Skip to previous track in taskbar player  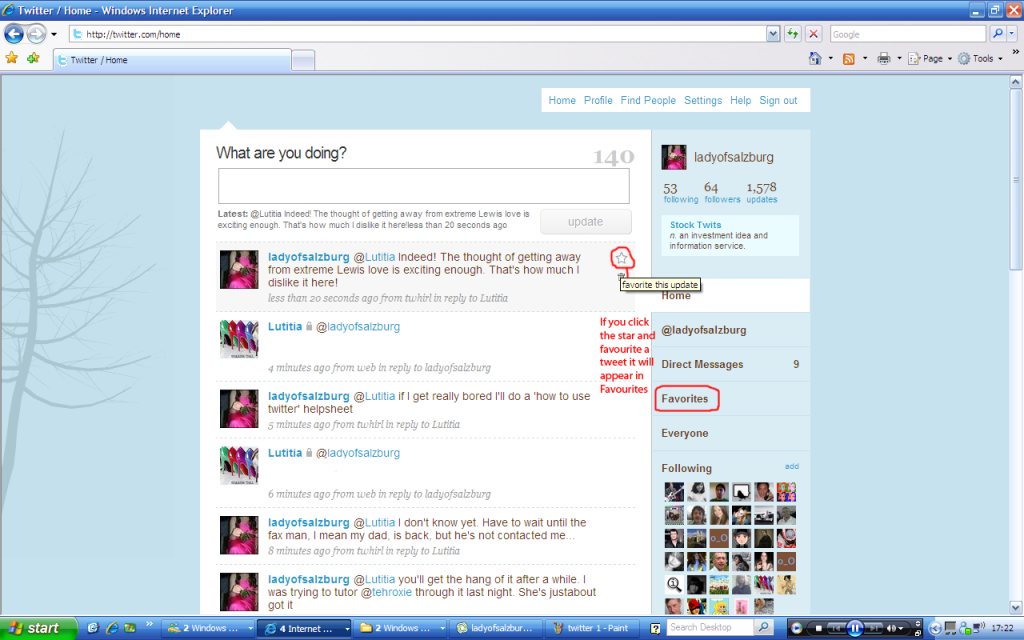[836, 628]
